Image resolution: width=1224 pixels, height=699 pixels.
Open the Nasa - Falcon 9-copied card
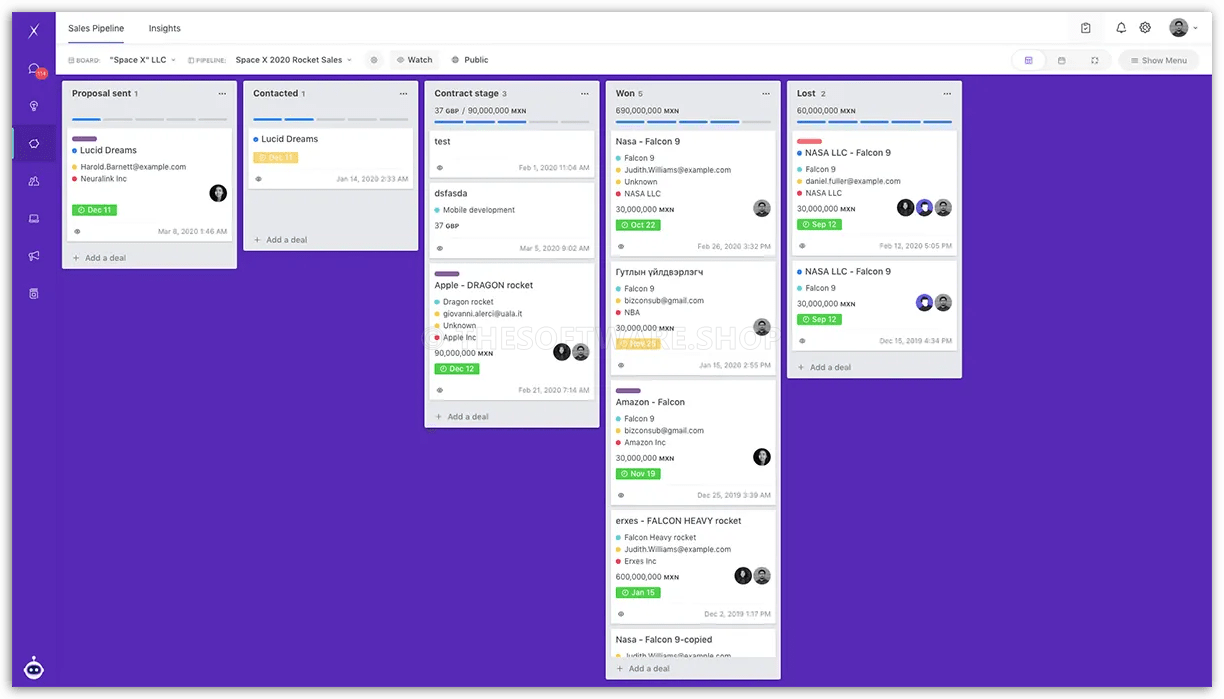point(664,640)
